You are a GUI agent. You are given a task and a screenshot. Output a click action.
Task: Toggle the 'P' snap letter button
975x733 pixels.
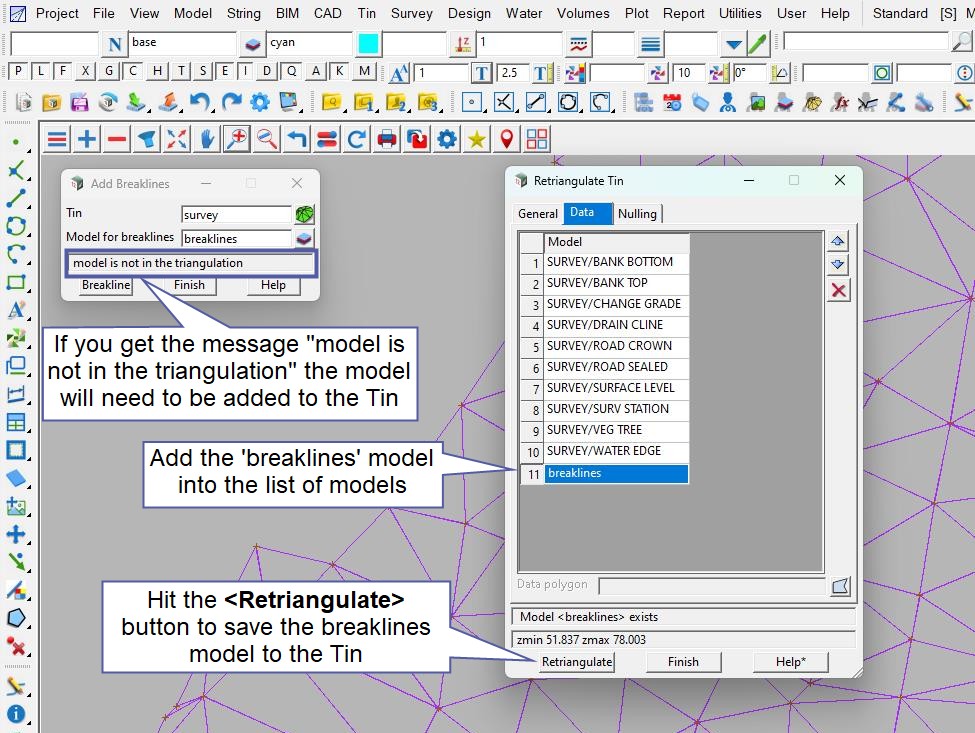17,71
